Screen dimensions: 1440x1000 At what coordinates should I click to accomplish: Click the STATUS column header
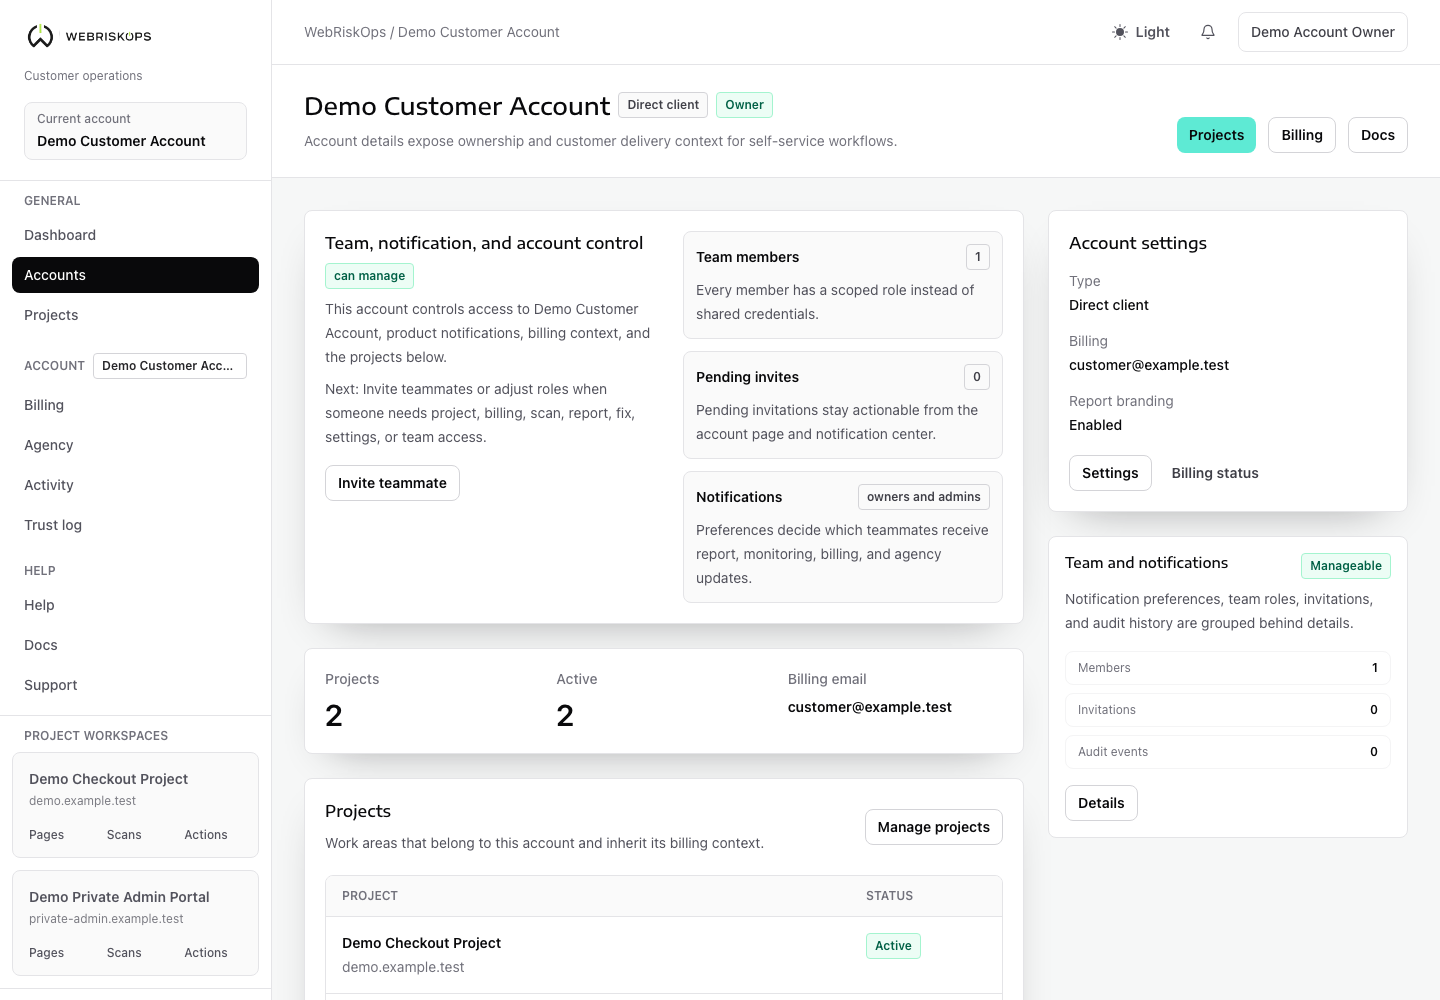[x=889, y=896]
